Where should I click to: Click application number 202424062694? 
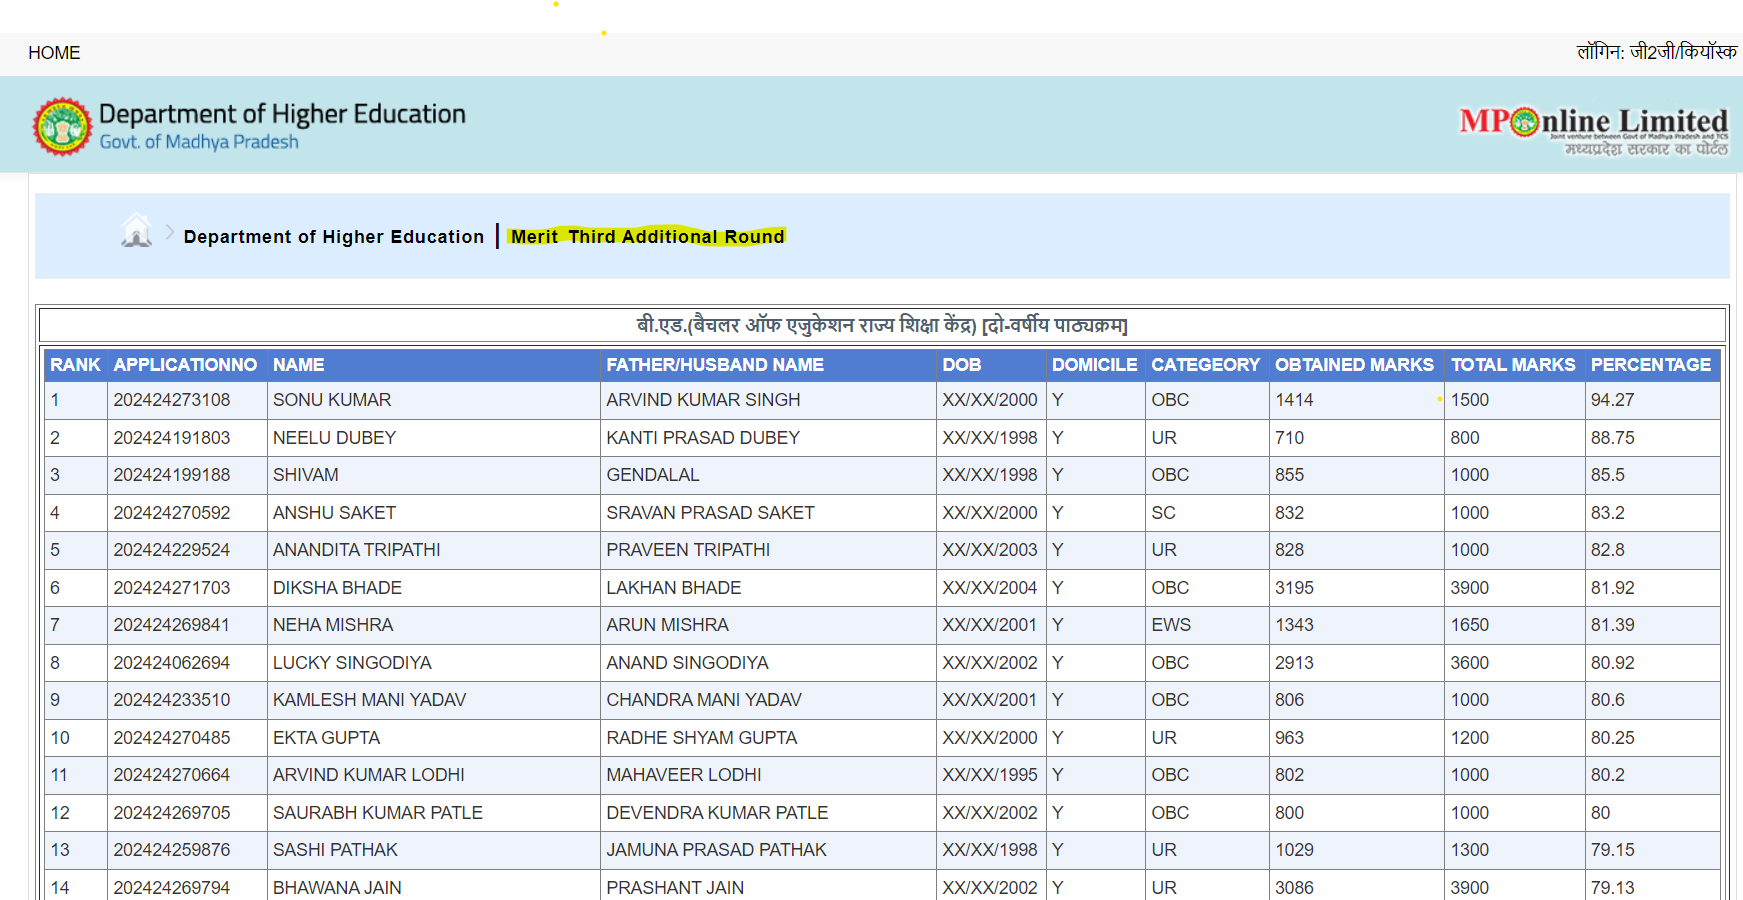point(172,663)
